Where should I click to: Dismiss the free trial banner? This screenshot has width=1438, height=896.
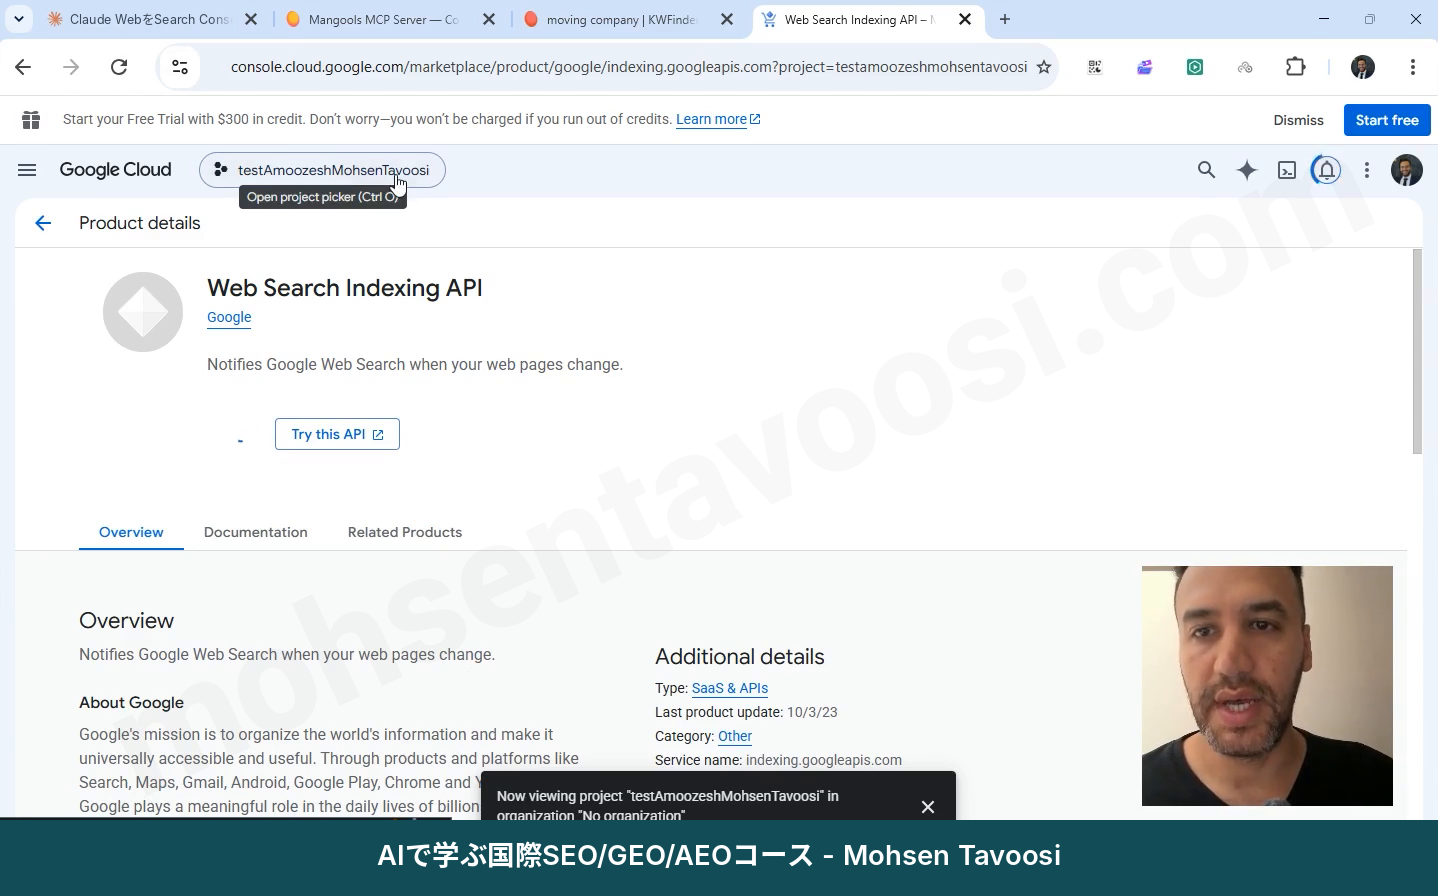pos(1298,120)
